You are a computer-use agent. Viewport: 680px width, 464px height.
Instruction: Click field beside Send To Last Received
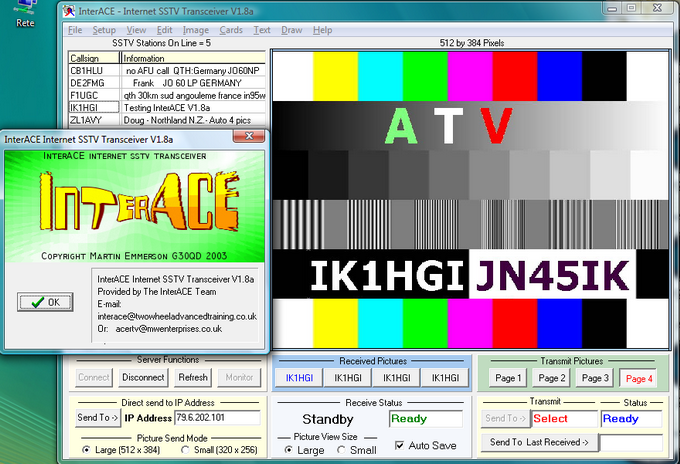[631, 443]
